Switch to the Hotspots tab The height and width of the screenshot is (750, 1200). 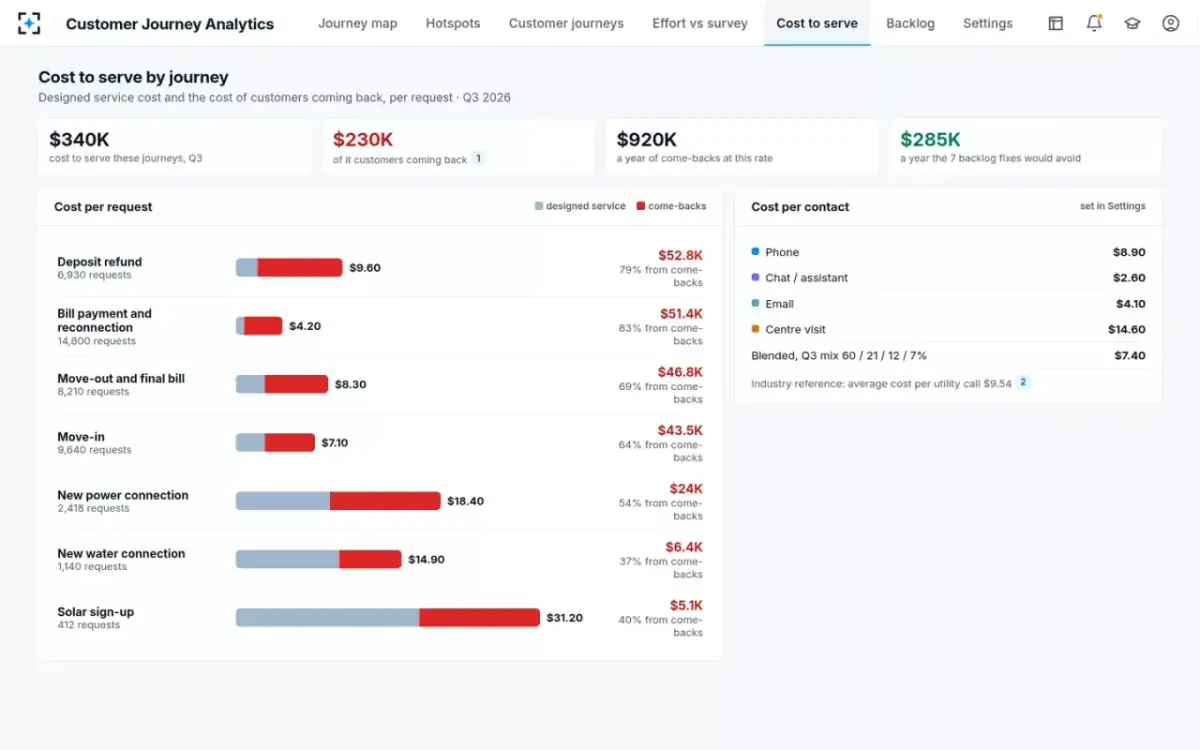(453, 23)
